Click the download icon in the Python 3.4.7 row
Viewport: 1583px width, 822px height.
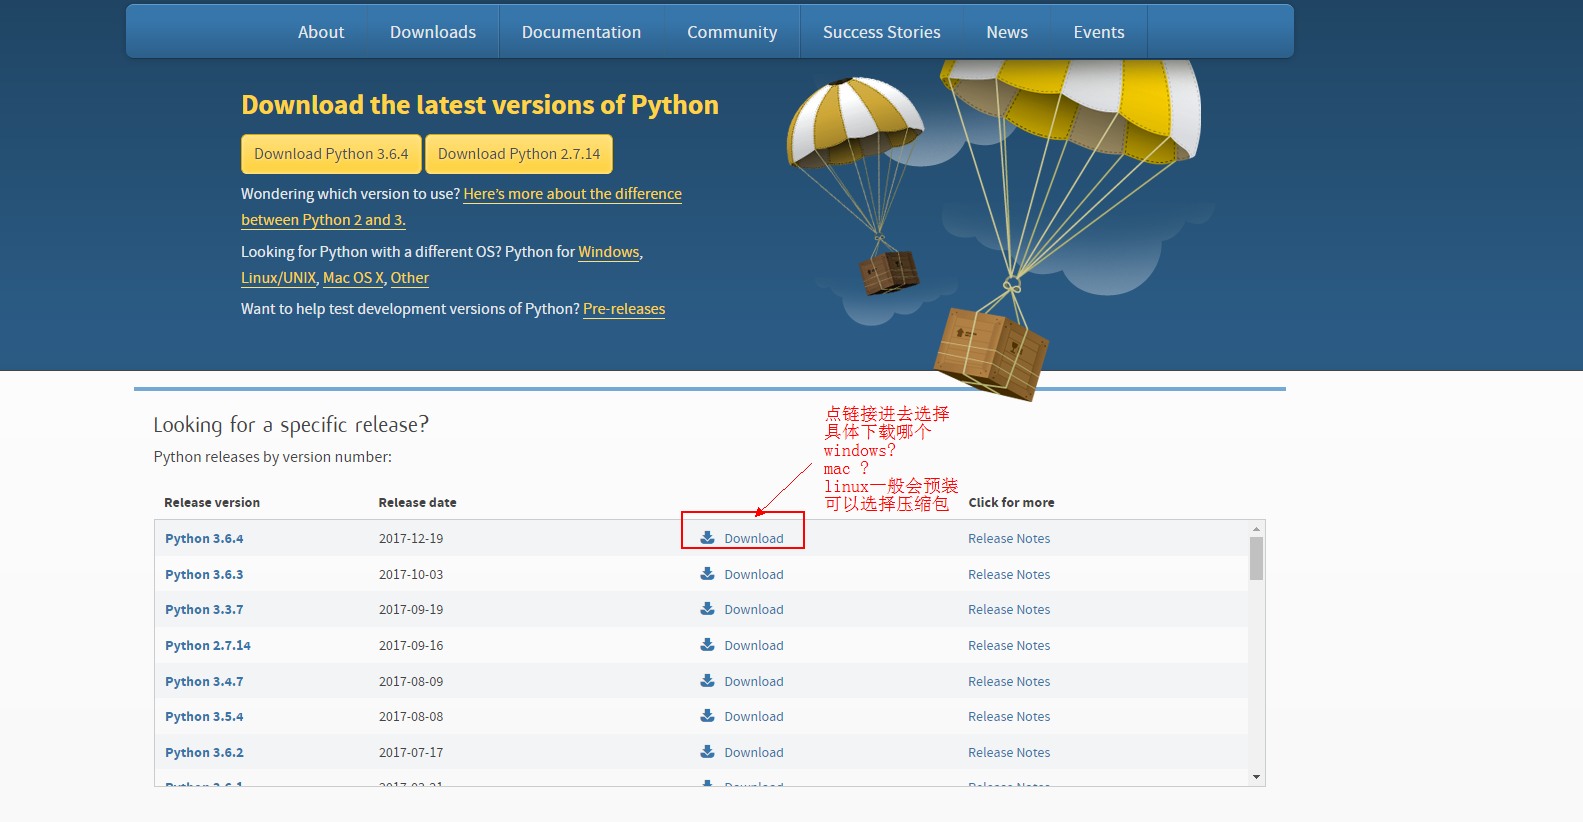tap(707, 680)
